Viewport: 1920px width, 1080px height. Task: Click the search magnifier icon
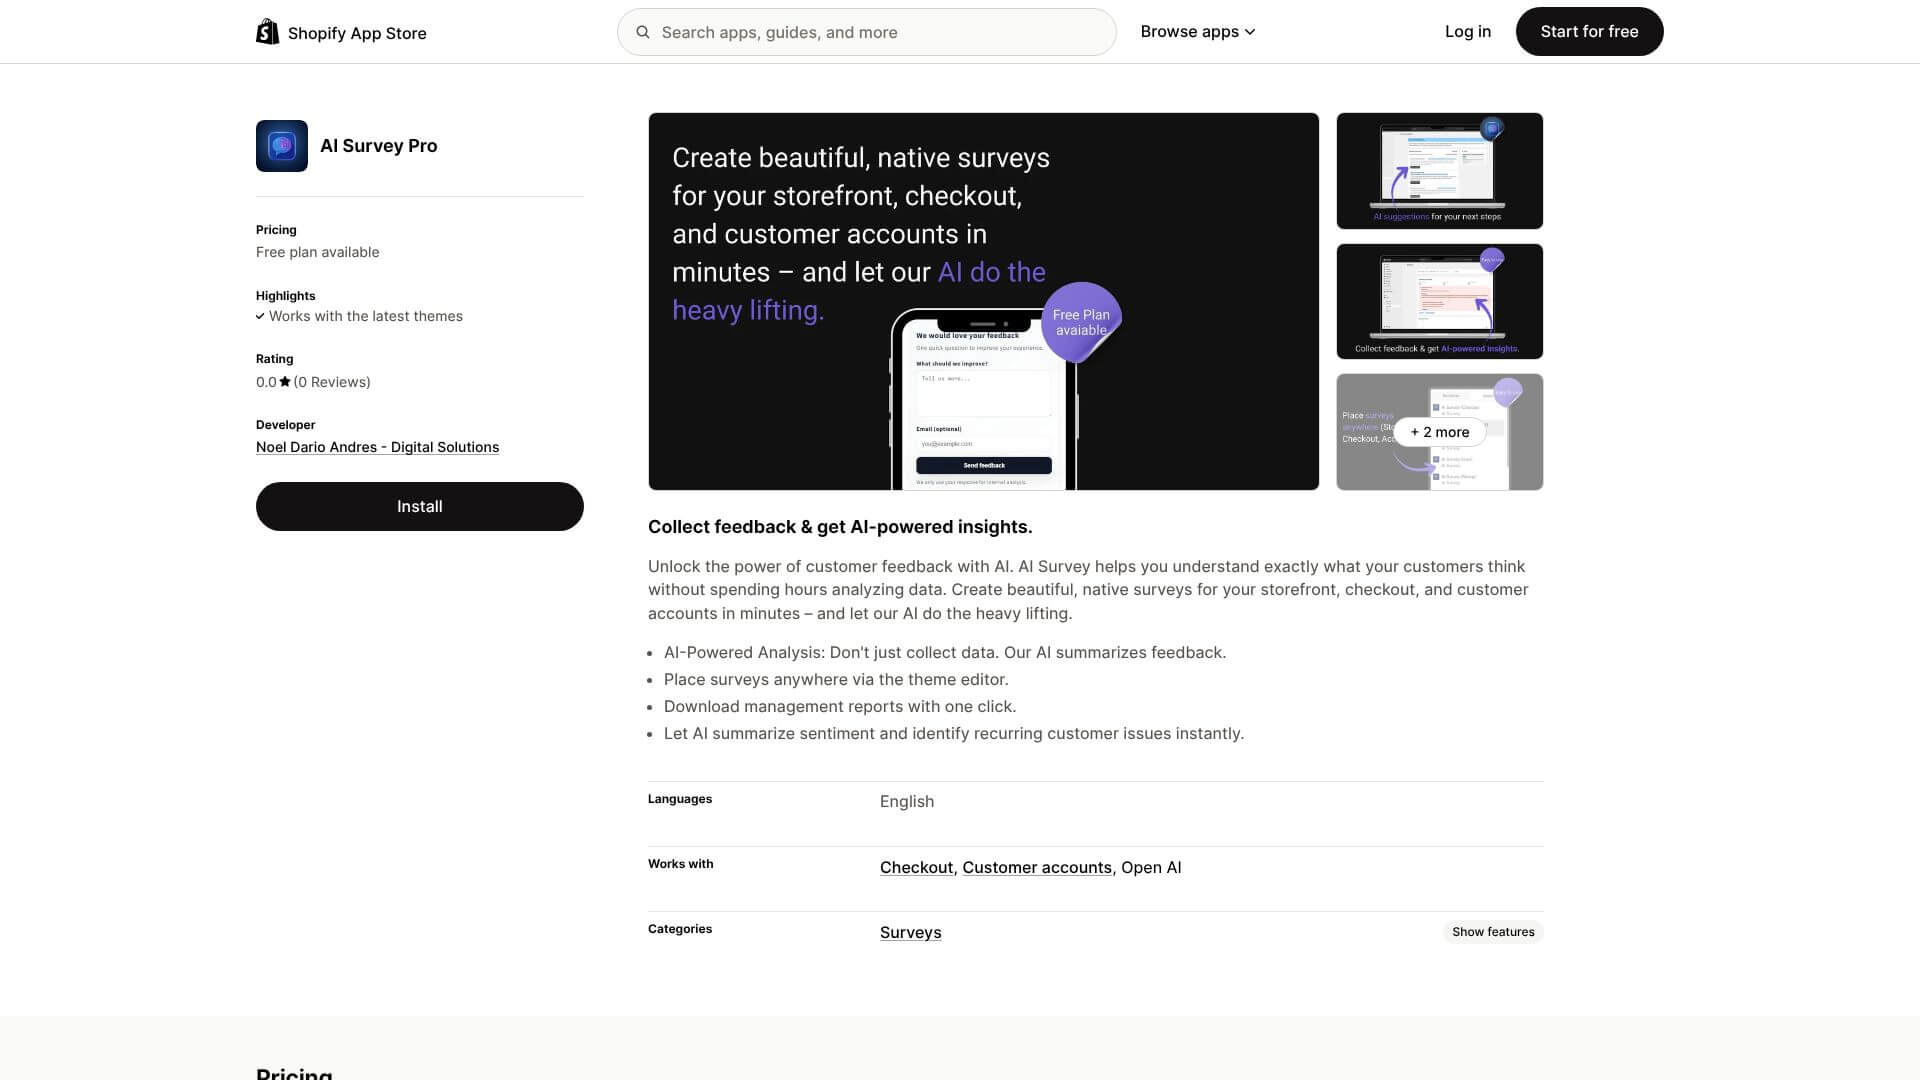click(x=643, y=32)
